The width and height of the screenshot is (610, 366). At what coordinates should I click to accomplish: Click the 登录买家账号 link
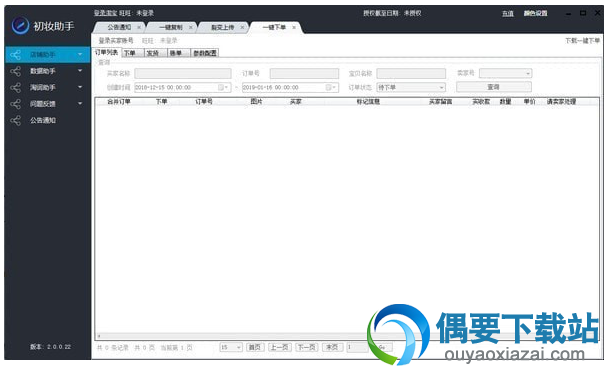click(x=116, y=40)
